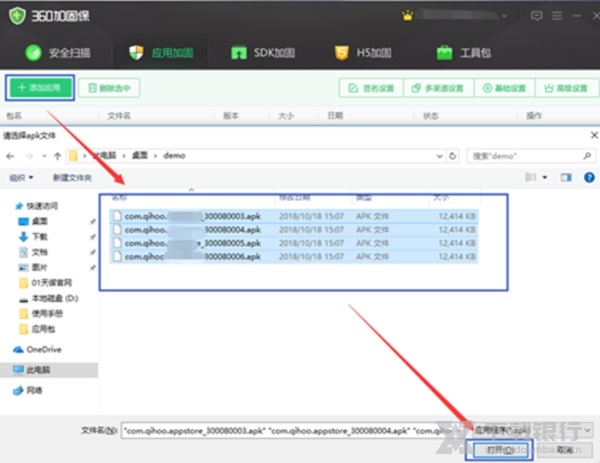Select 图片 in the sidebar
The height and width of the screenshot is (463, 600).
tap(33, 267)
